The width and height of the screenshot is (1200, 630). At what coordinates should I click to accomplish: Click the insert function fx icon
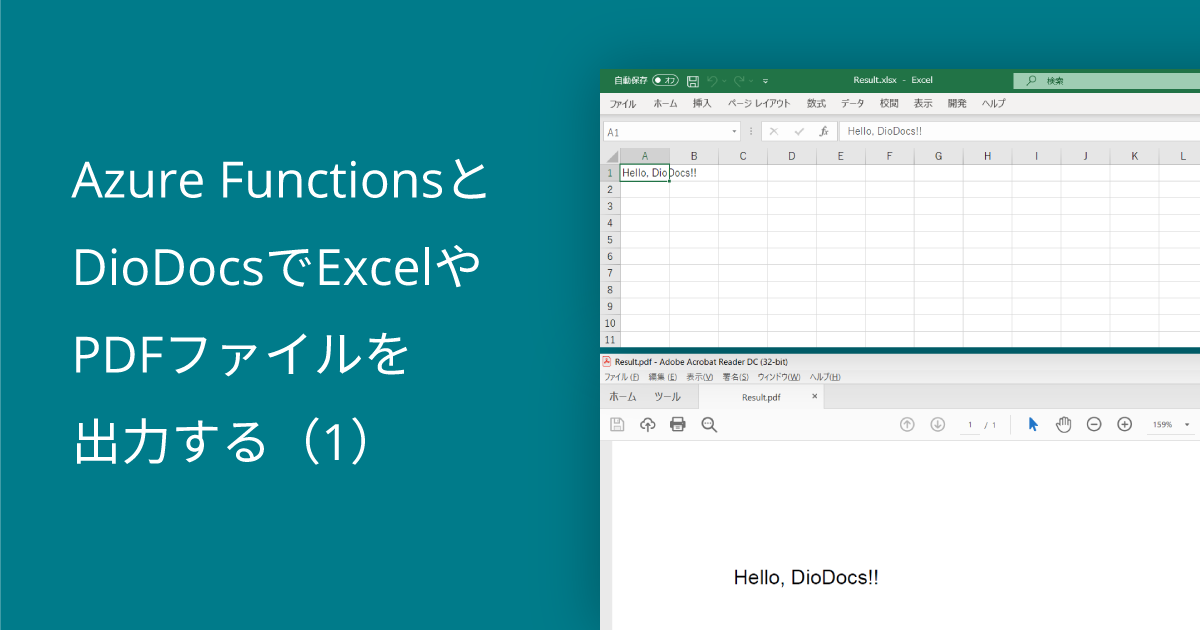824,132
